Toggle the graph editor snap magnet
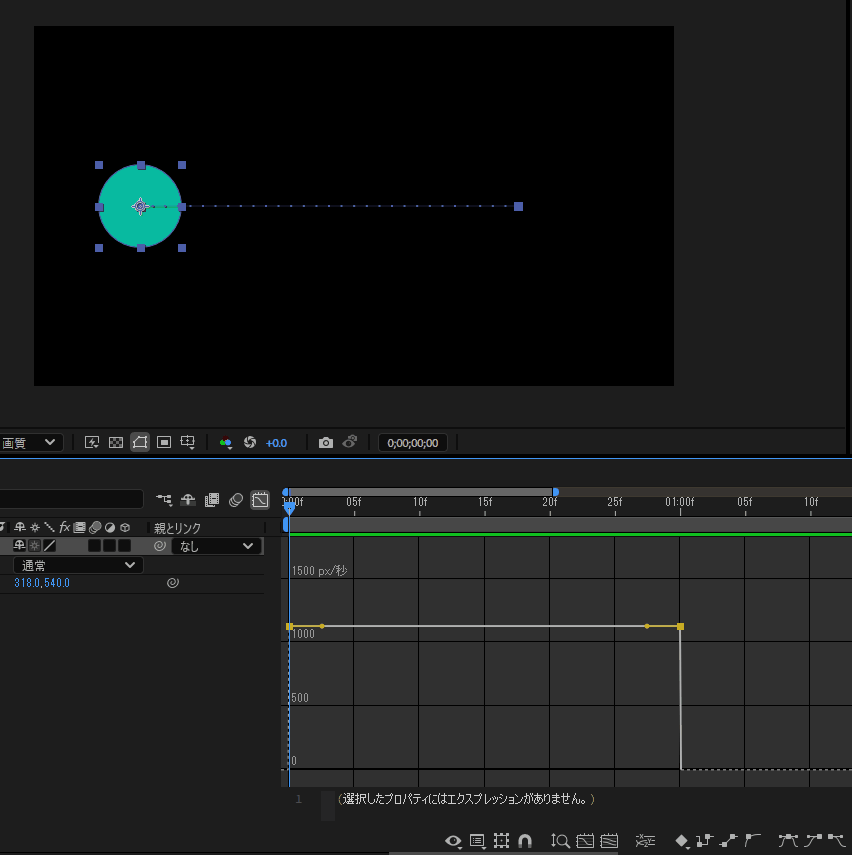The width and height of the screenshot is (852, 855). 525,841
